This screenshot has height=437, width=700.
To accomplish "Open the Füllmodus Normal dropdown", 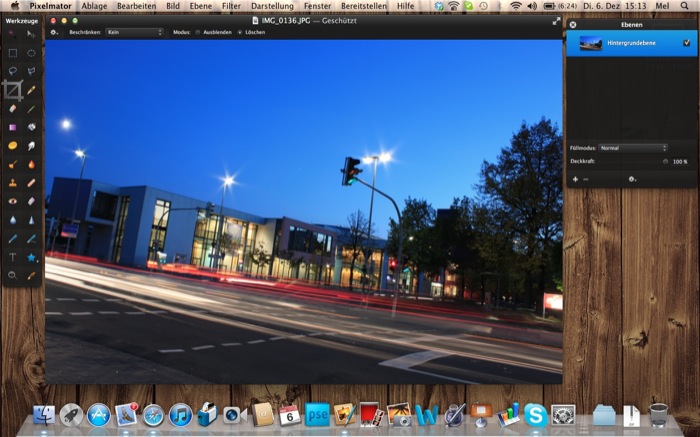I will point(633,148).
